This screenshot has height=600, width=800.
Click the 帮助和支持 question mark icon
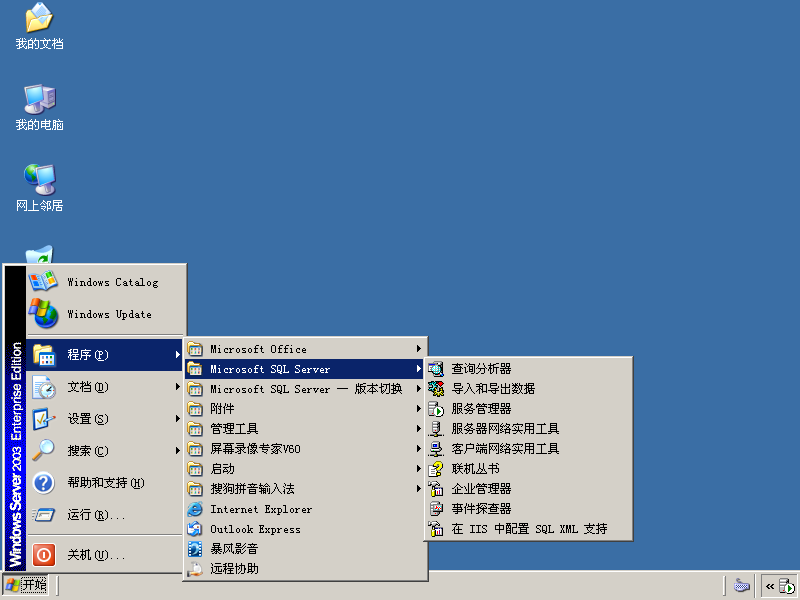(44, 483)
